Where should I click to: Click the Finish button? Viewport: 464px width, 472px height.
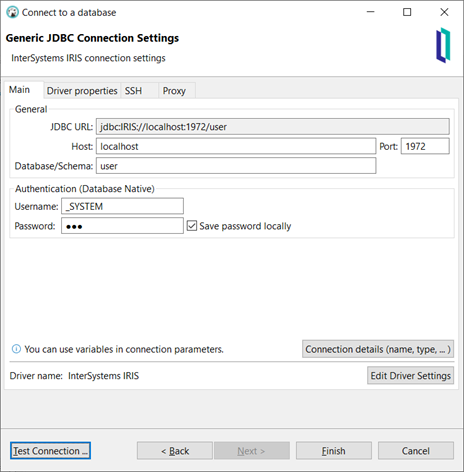point(334,451)
